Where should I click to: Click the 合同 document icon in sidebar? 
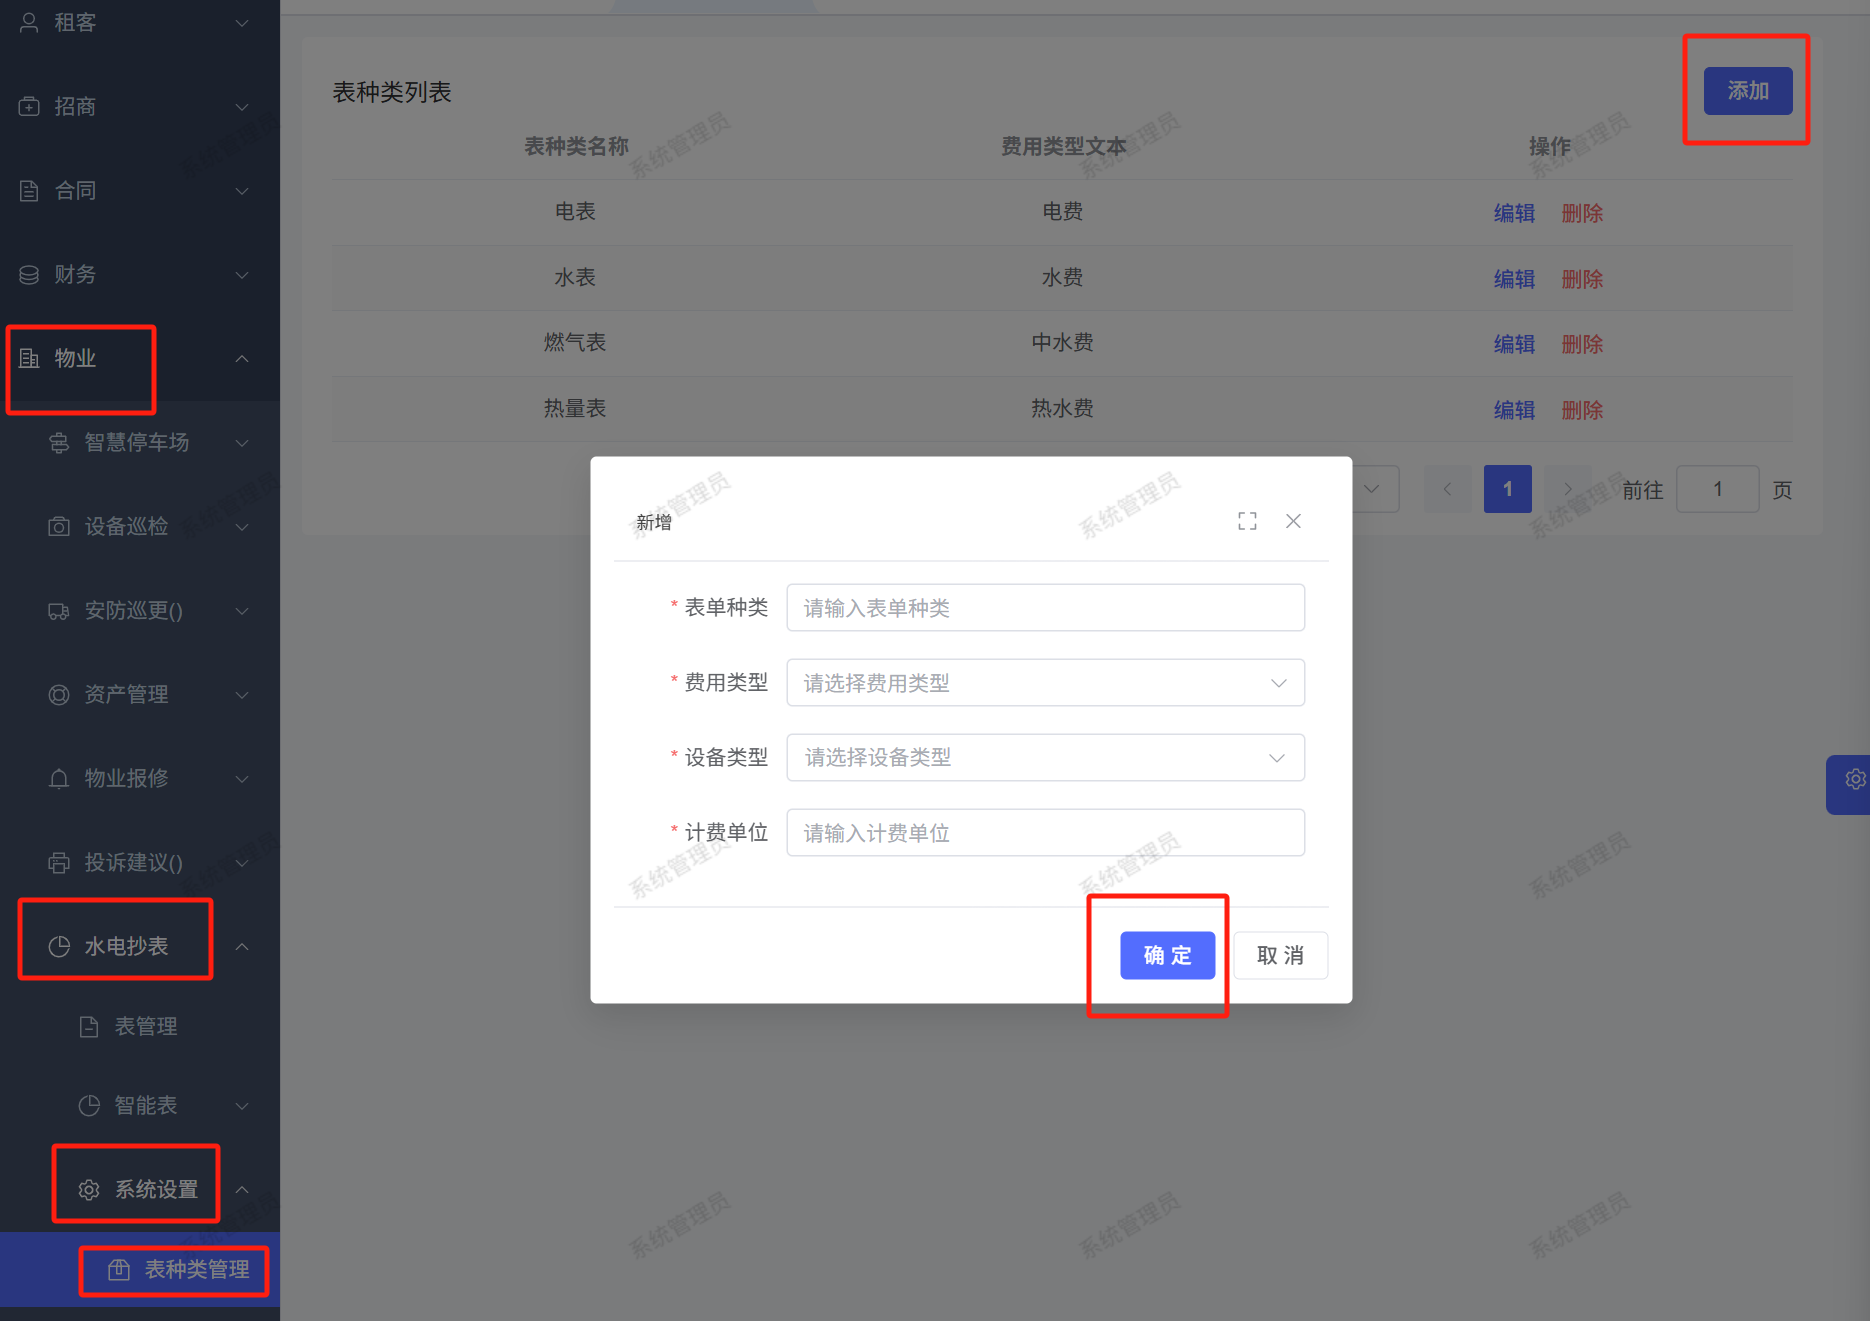pyautogui.click(x=29, y=191)
